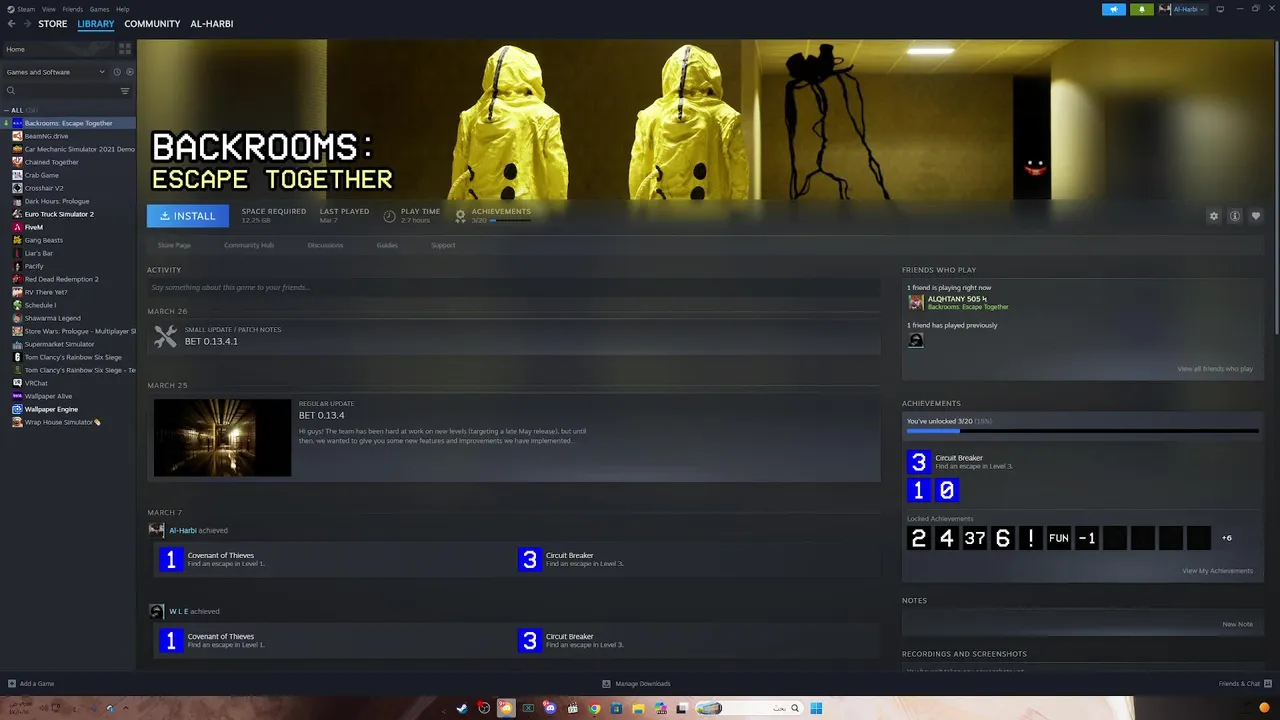Select Red Dead Redemption 2 in library
1280x720 pixels.
click(x=61, y=279)
